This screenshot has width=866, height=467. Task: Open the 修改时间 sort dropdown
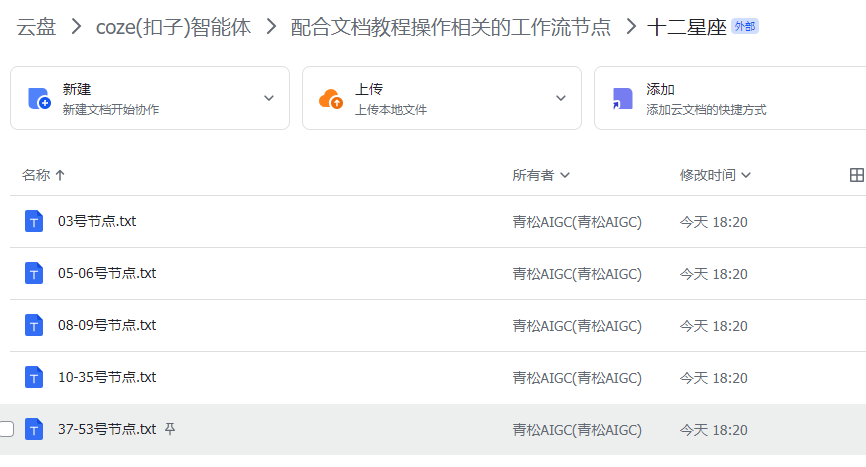pyautogui.click(x=715, y=175)
